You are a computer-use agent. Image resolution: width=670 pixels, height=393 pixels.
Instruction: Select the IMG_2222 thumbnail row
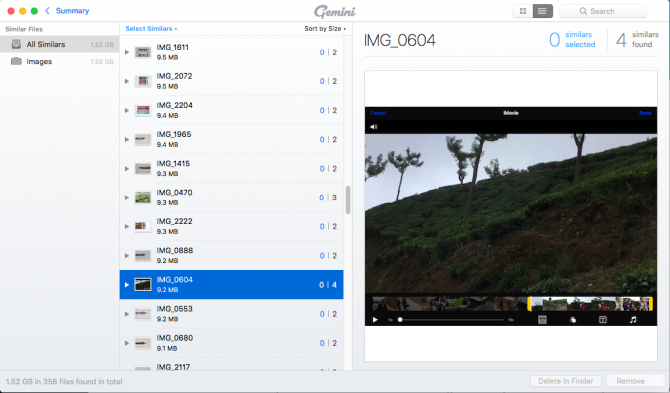(231, 226)
